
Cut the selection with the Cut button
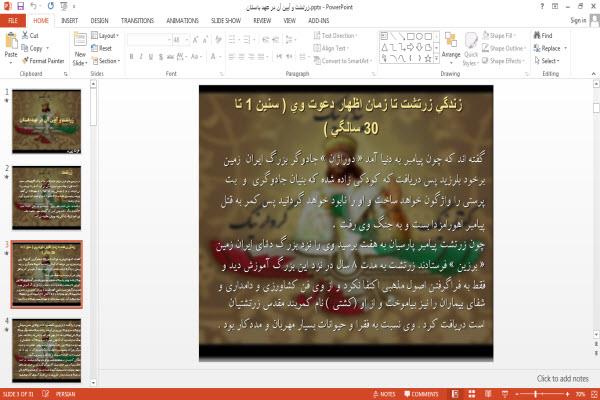click(x=30, y=36)
